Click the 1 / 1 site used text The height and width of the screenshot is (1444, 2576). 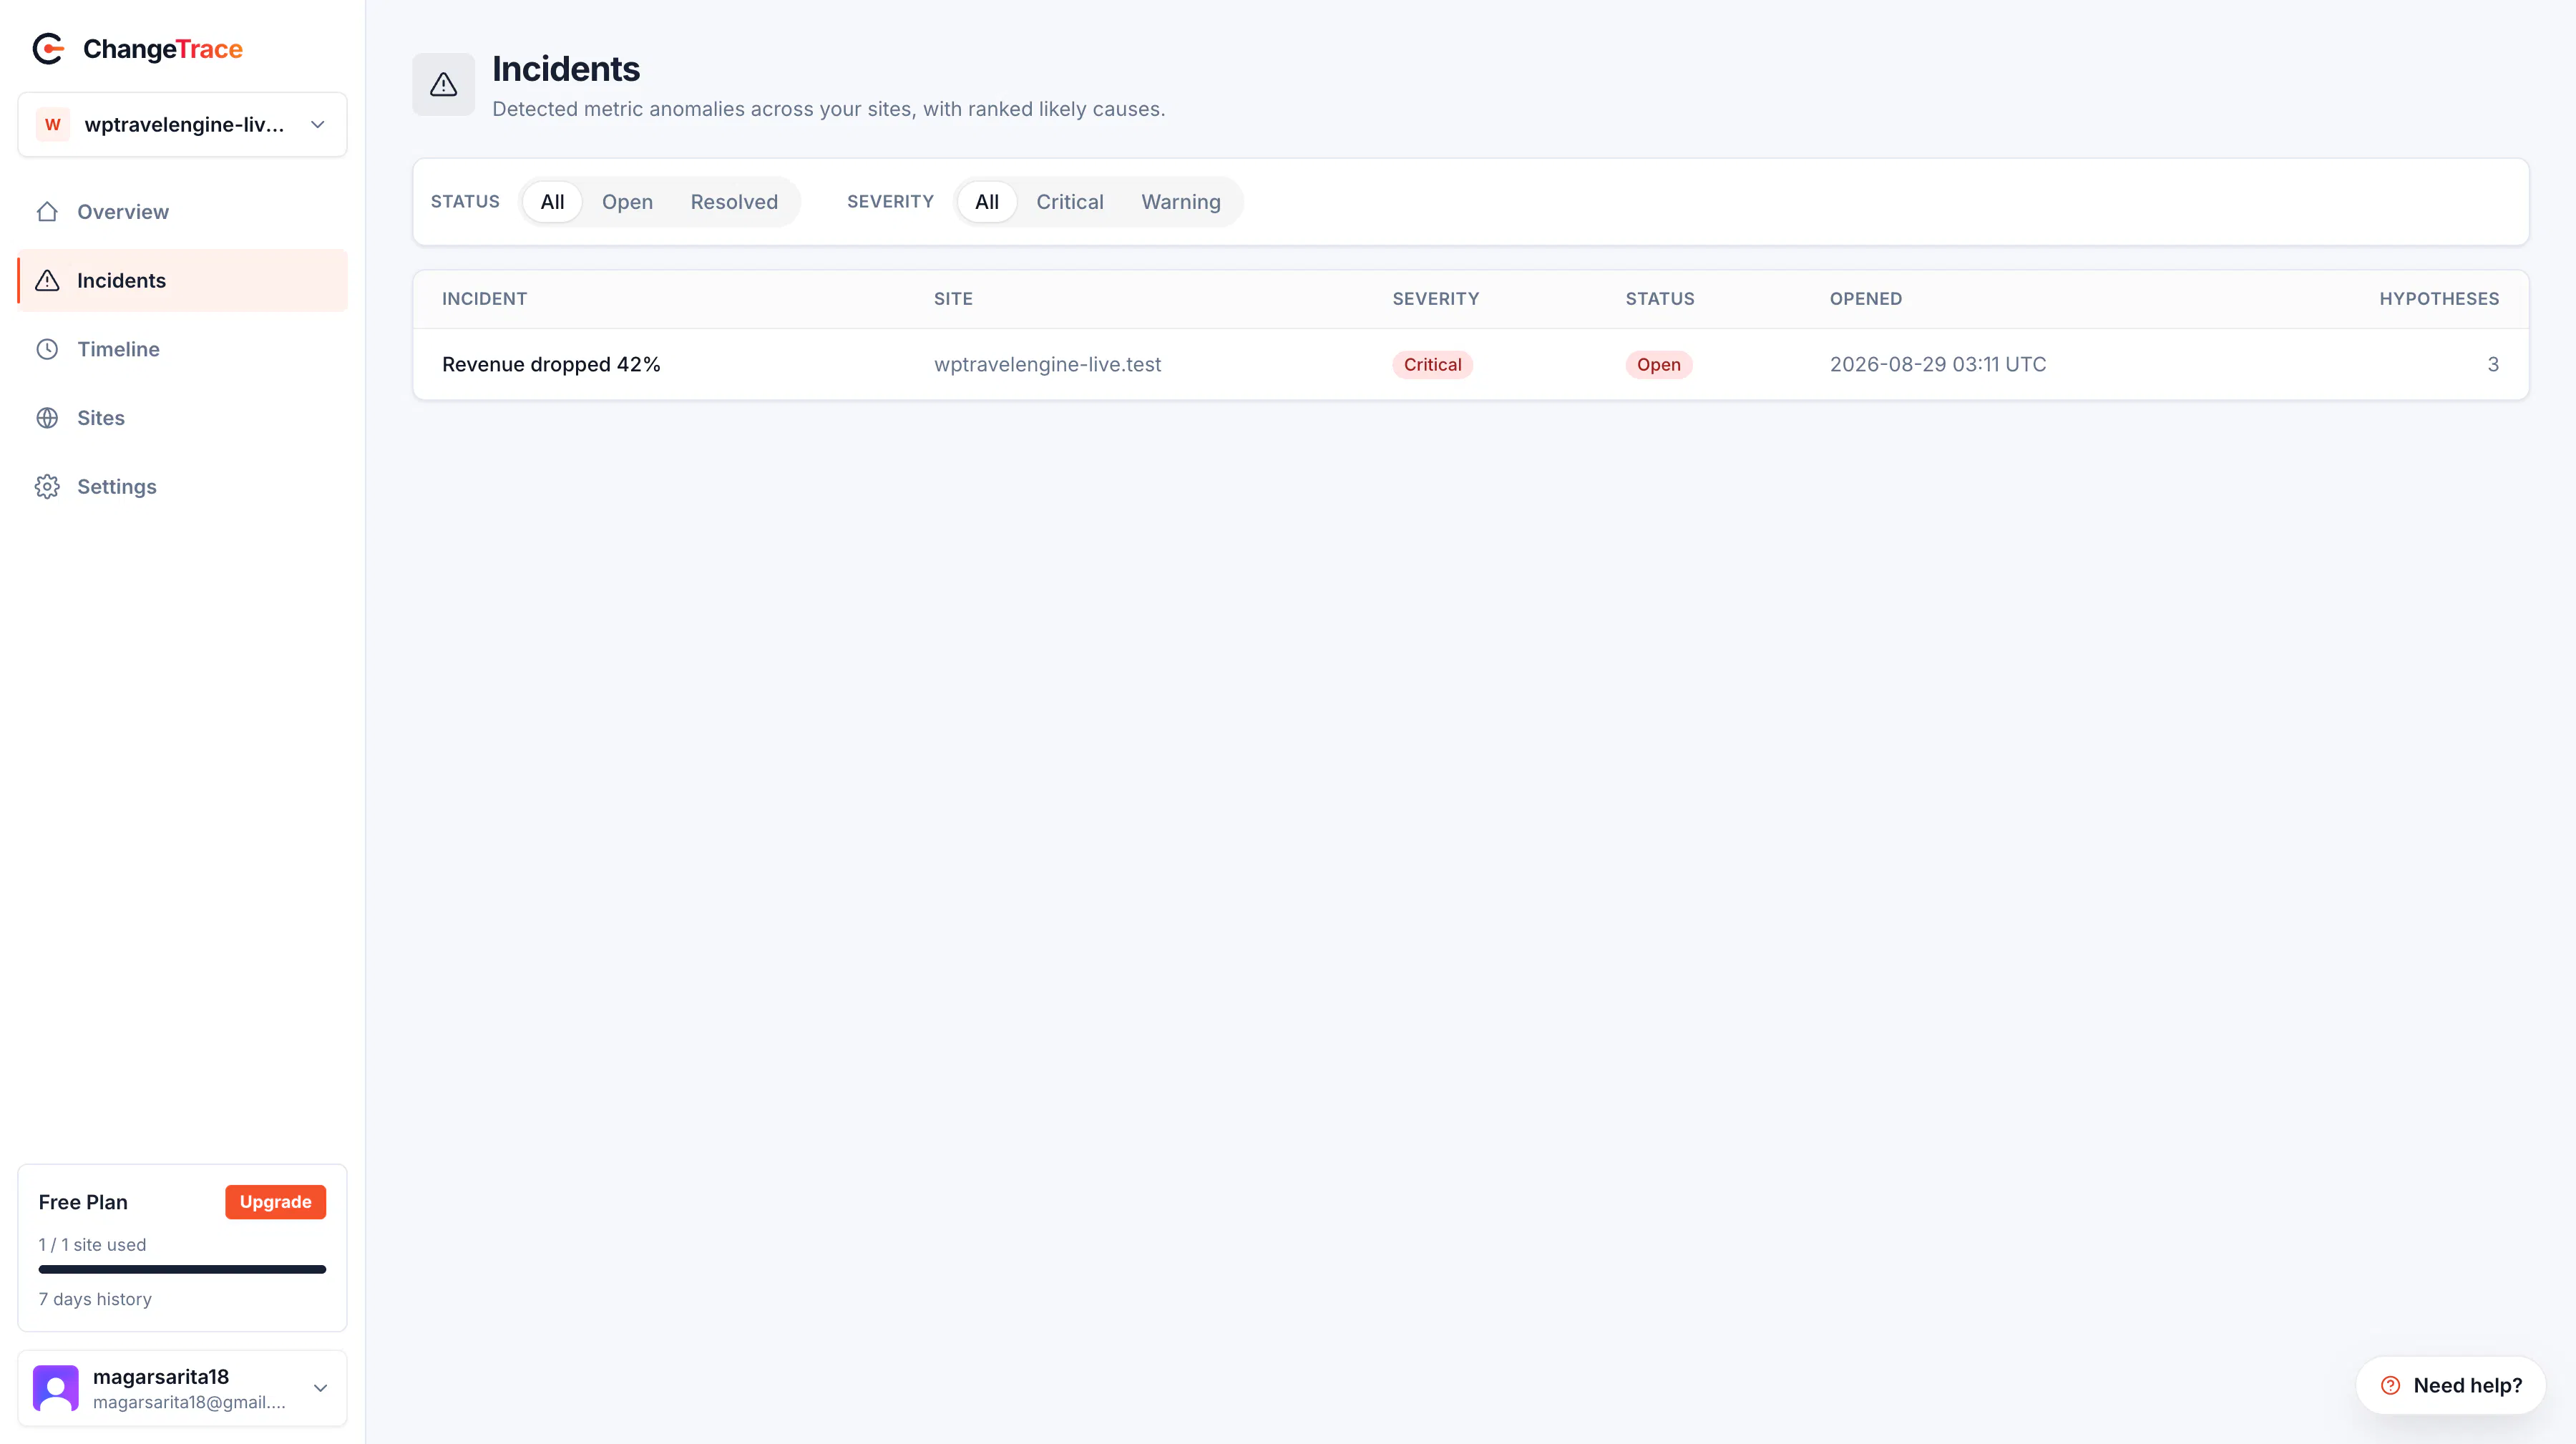coord(92,1245)
